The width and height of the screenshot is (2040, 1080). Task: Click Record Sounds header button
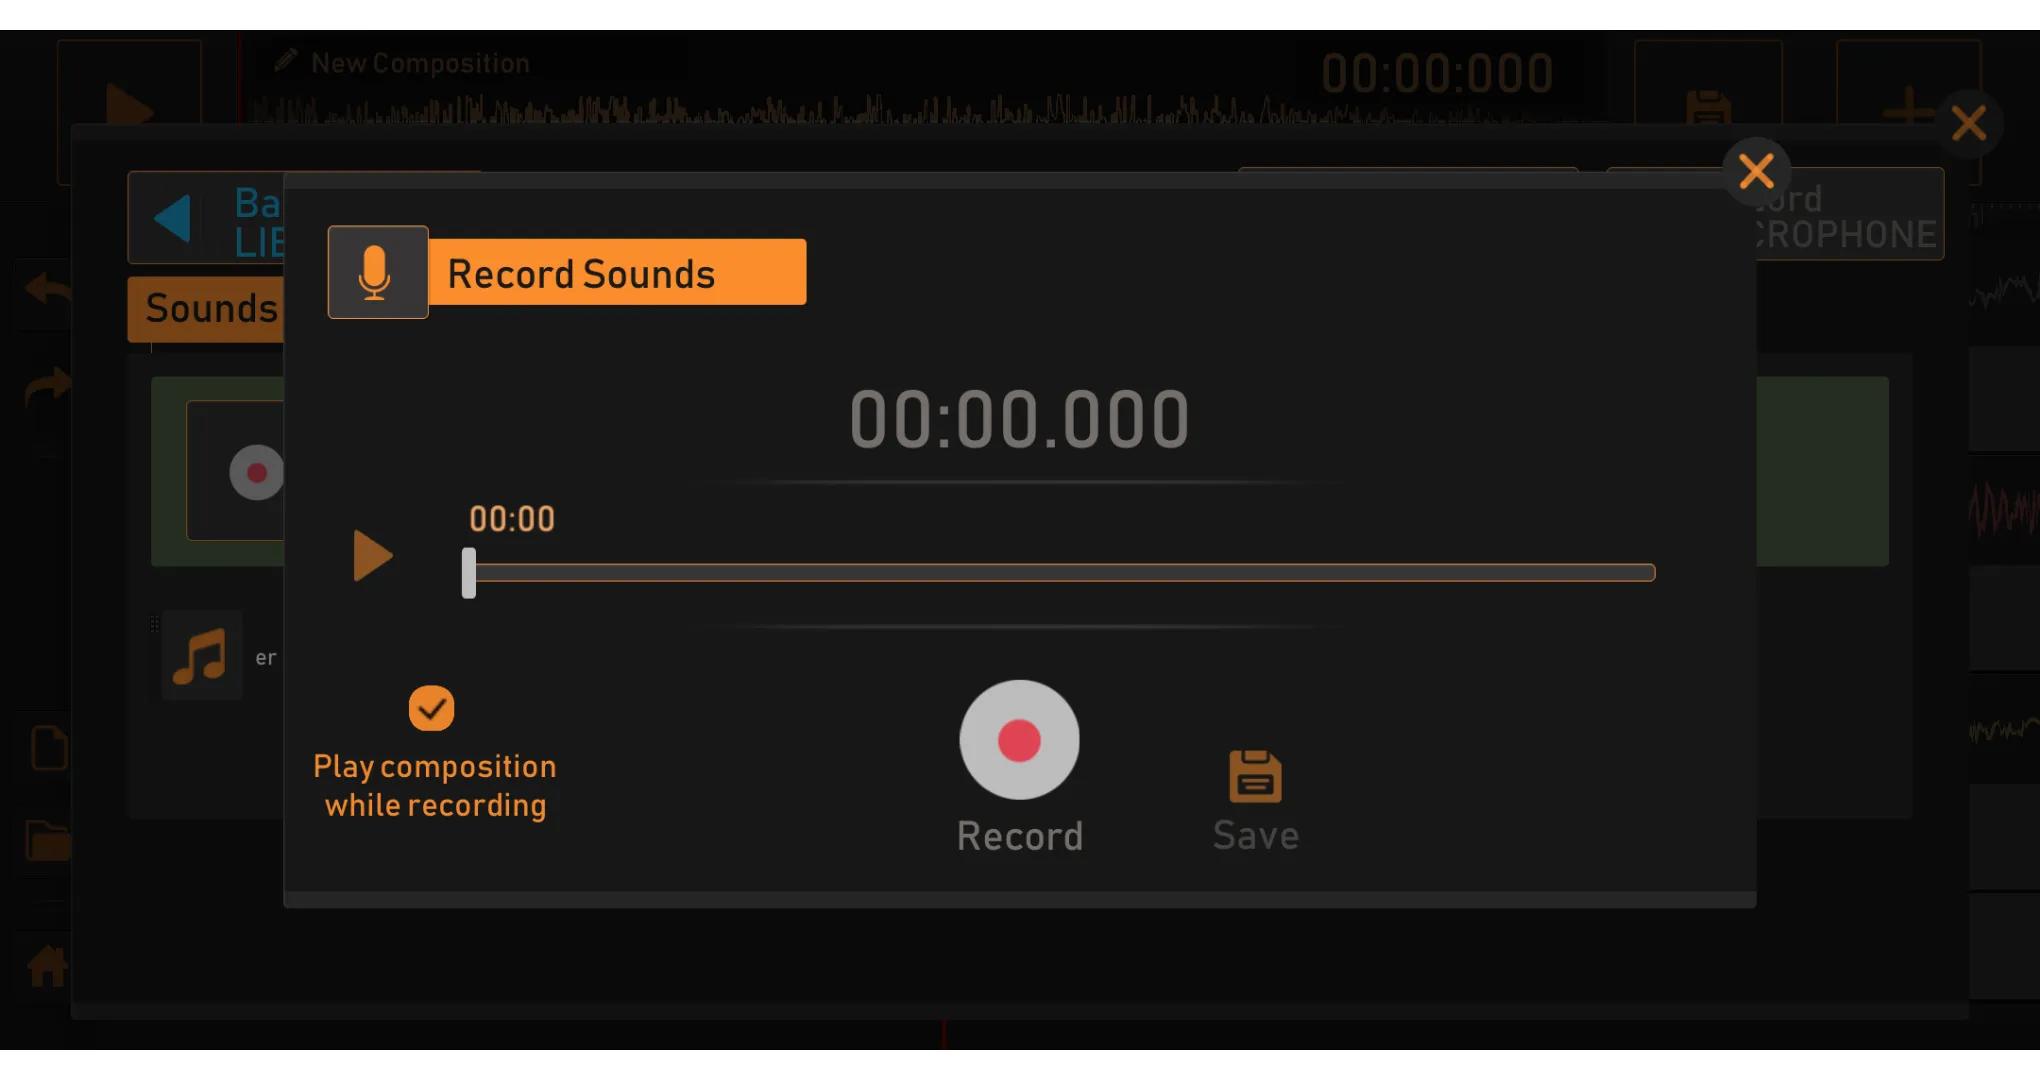tap(567, 273)
